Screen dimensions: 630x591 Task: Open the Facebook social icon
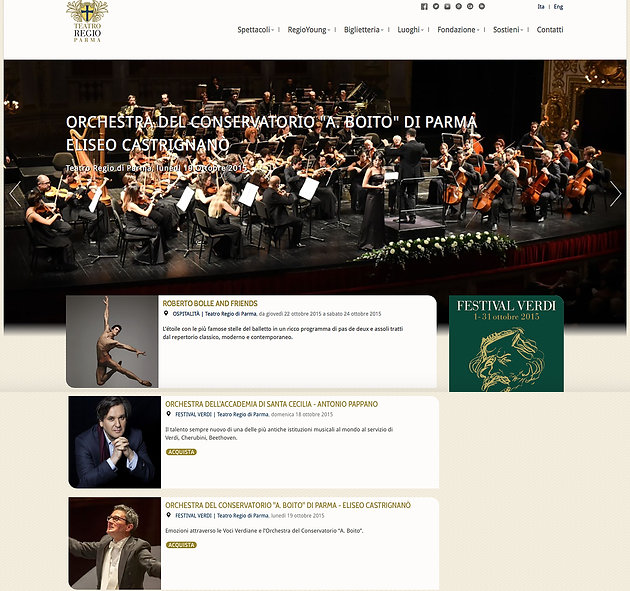click(424, 6)
